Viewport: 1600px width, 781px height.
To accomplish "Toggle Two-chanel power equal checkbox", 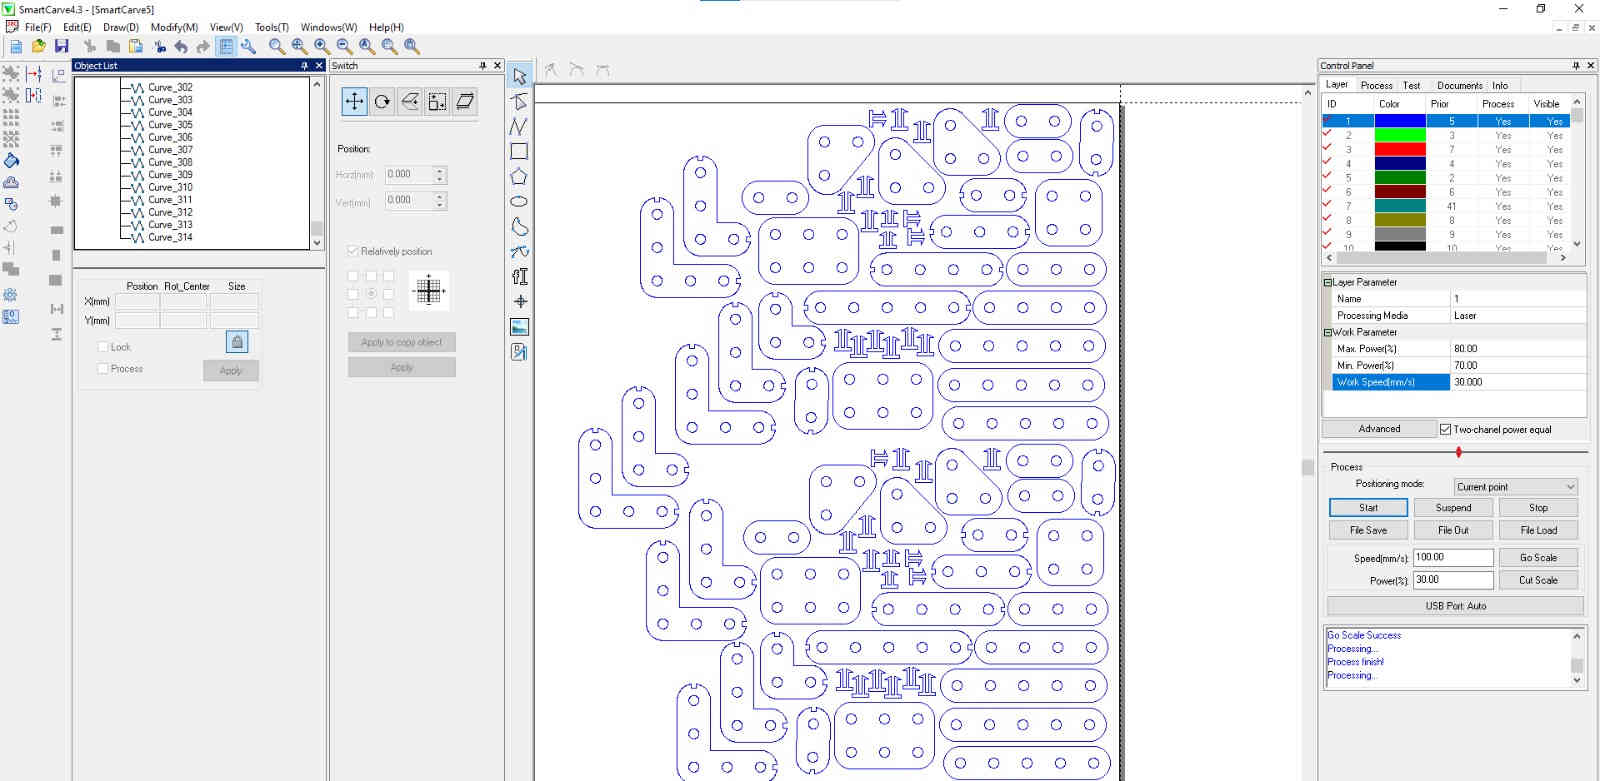I will click(1445, 429).
